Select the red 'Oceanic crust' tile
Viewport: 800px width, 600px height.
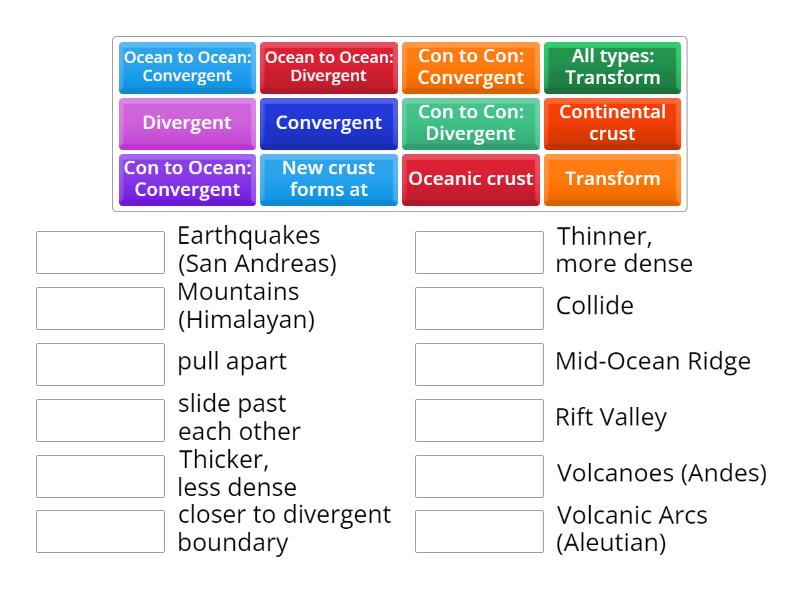click(470, 179)
